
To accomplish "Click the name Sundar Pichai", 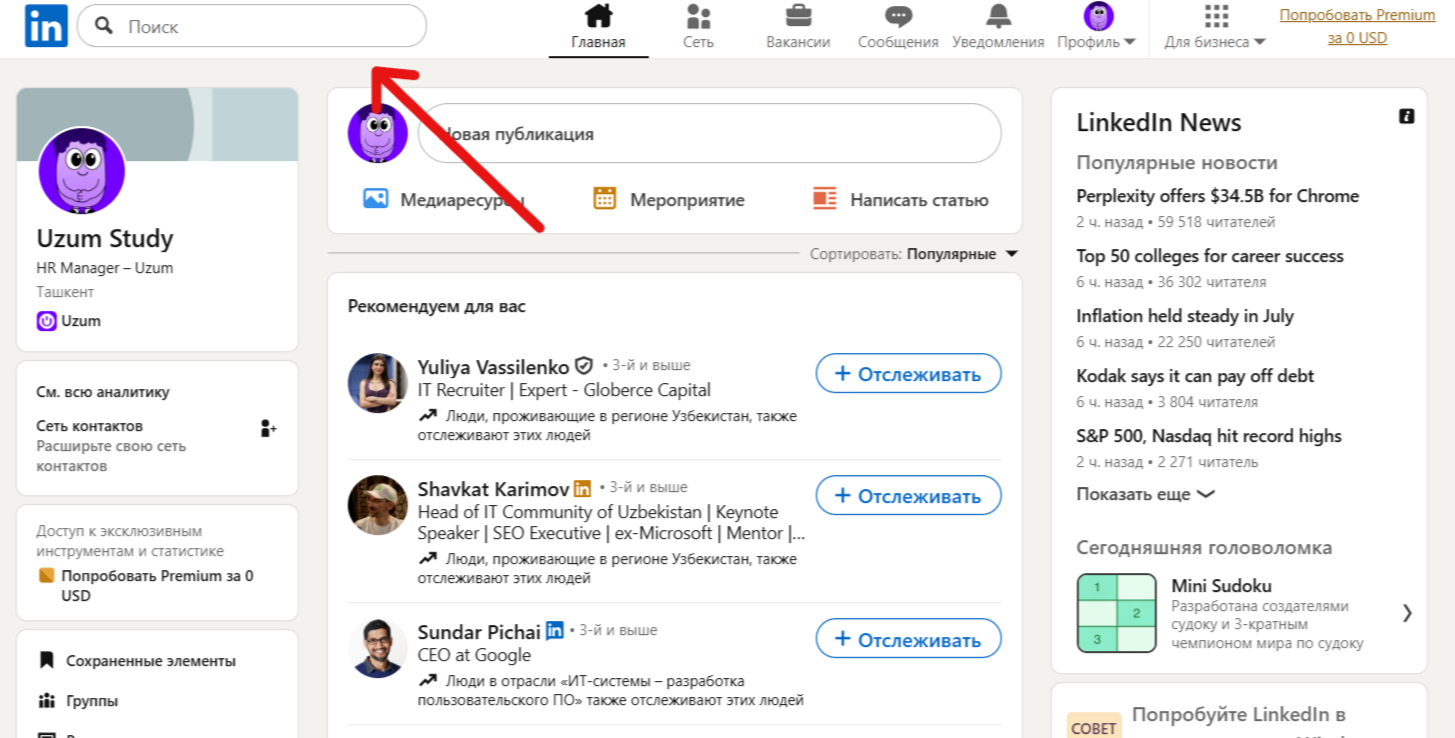I will (479, 632).
